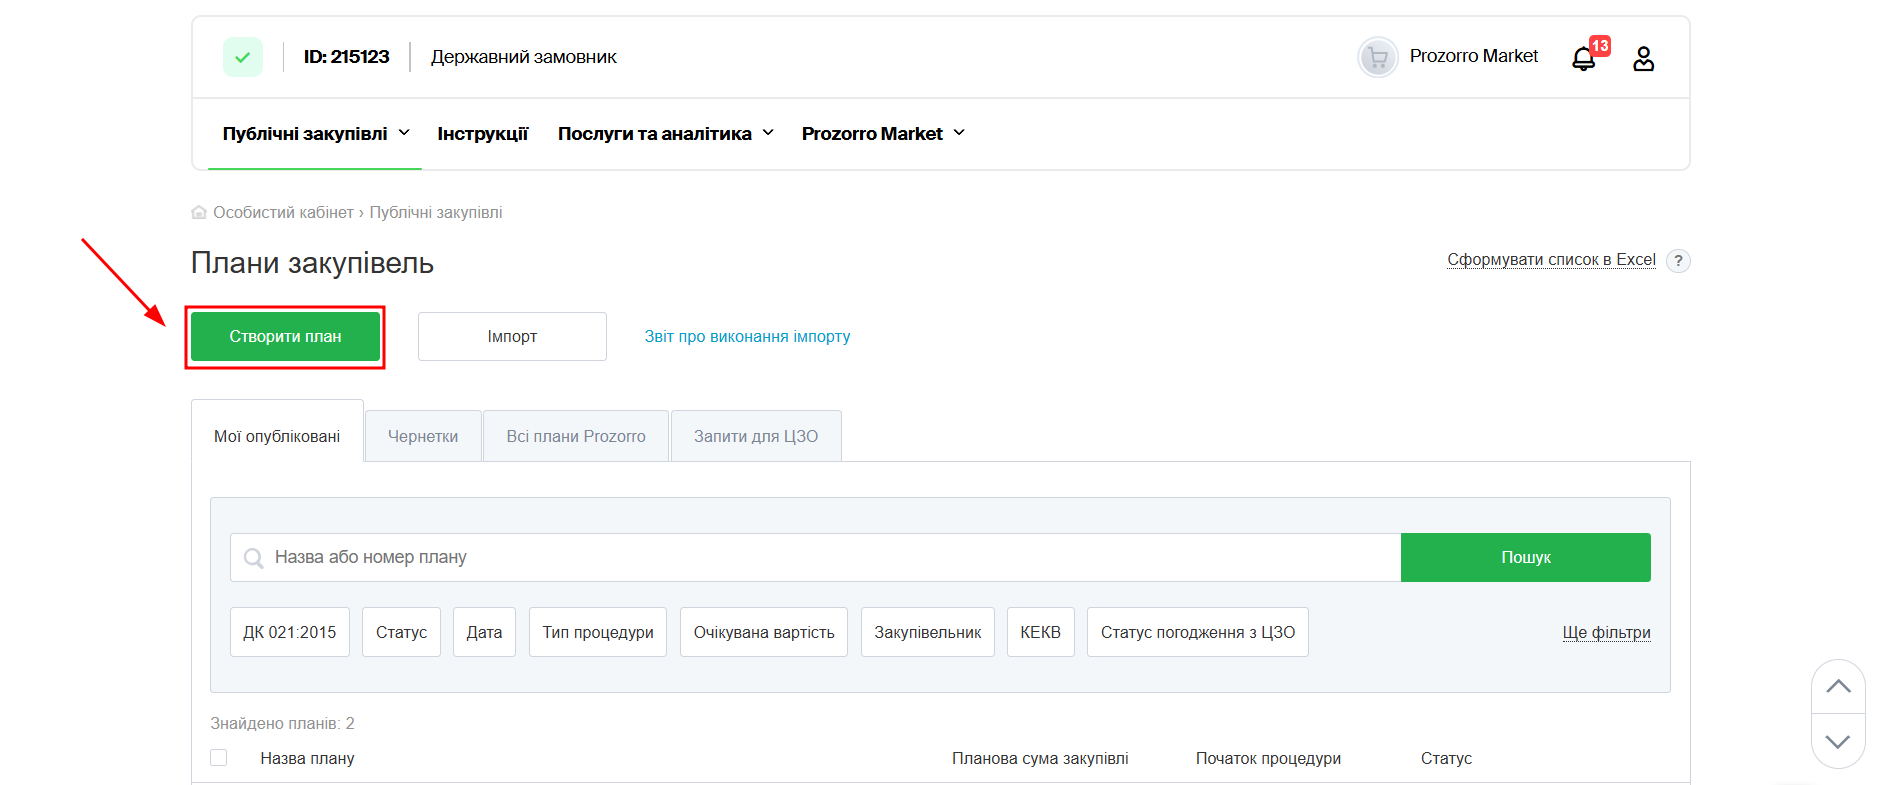Click the home icon in breadcrumb
The width and height of the screenshot is (1885, 785).
199,212
